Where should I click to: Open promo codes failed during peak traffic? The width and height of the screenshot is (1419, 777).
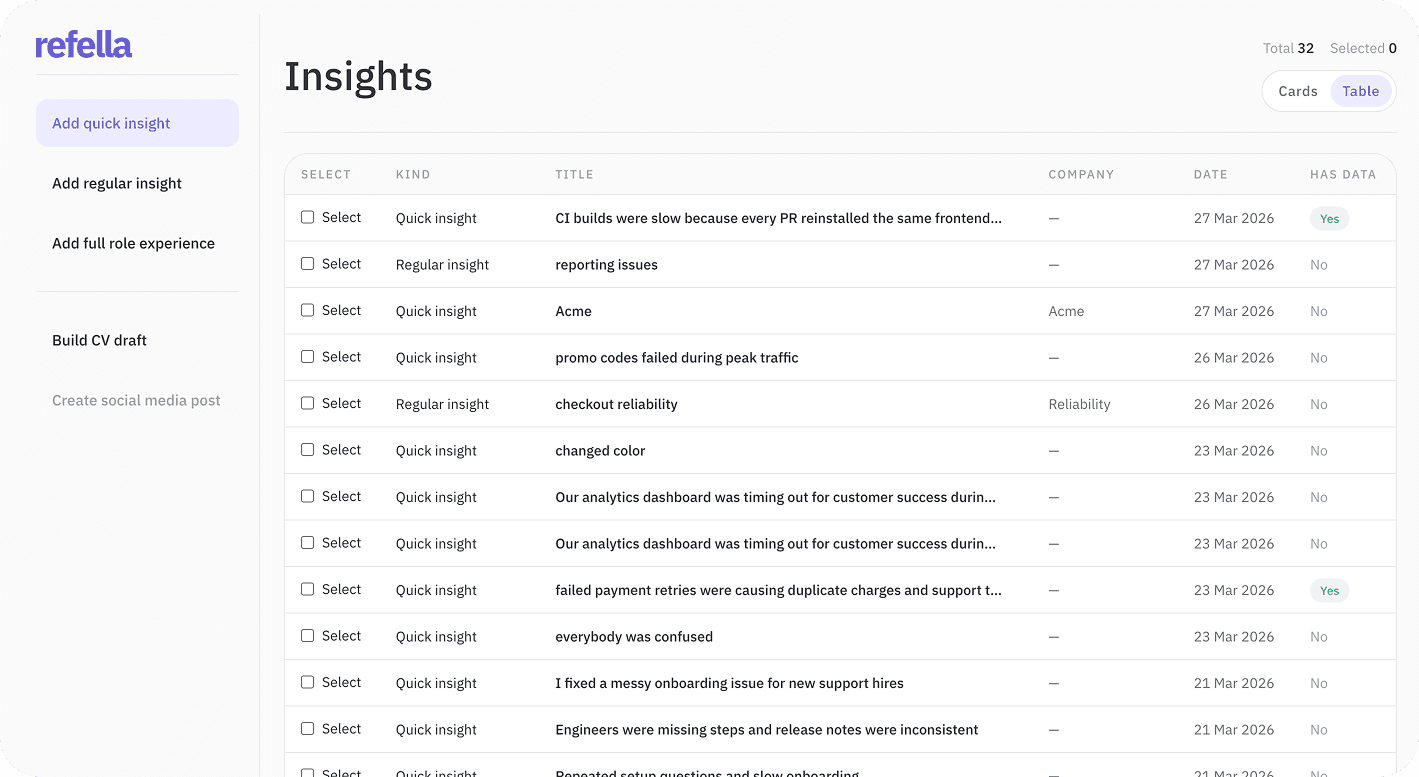point(677,358)
